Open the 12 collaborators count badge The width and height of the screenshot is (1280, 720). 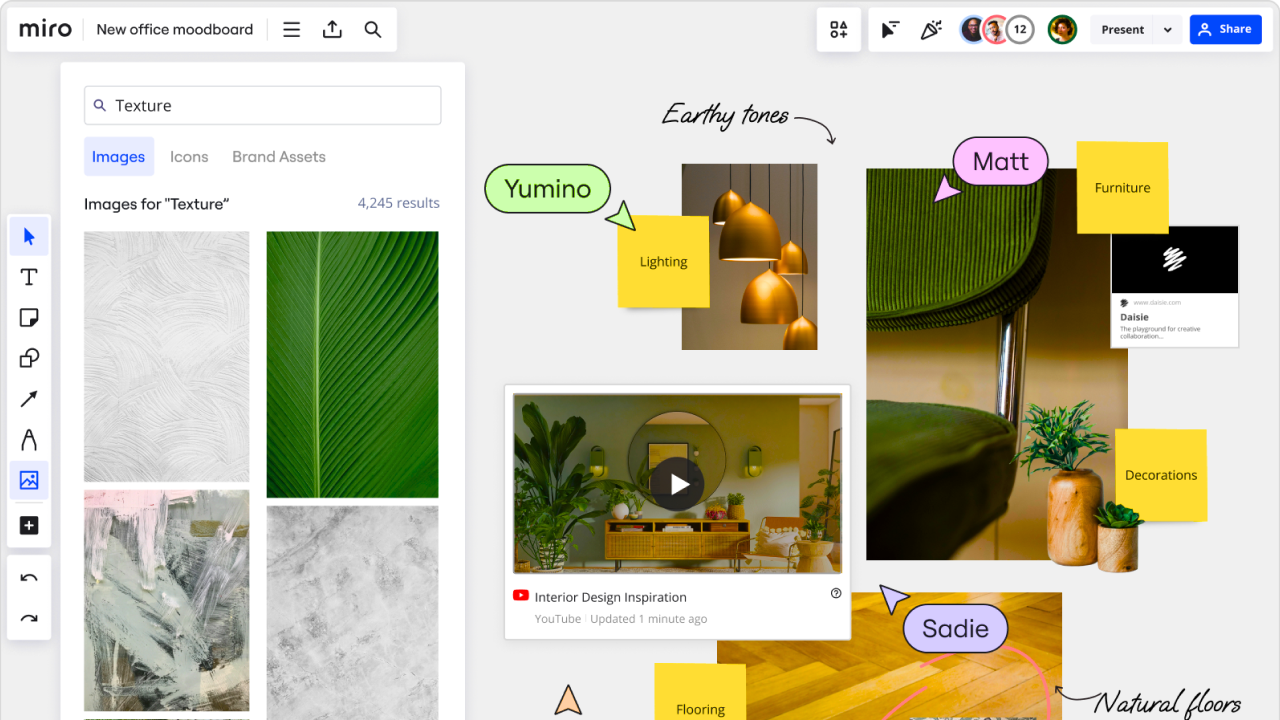tap(1019, 30)
